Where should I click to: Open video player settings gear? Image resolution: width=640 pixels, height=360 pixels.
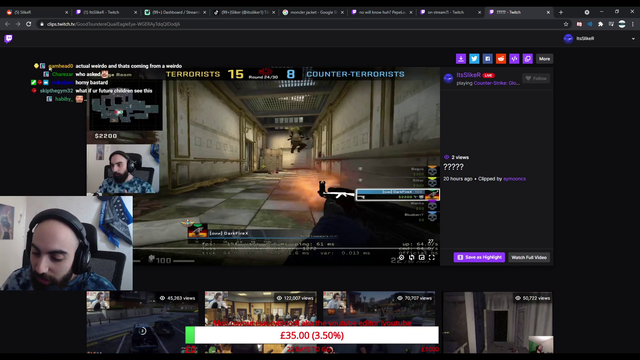click(402, 257)
